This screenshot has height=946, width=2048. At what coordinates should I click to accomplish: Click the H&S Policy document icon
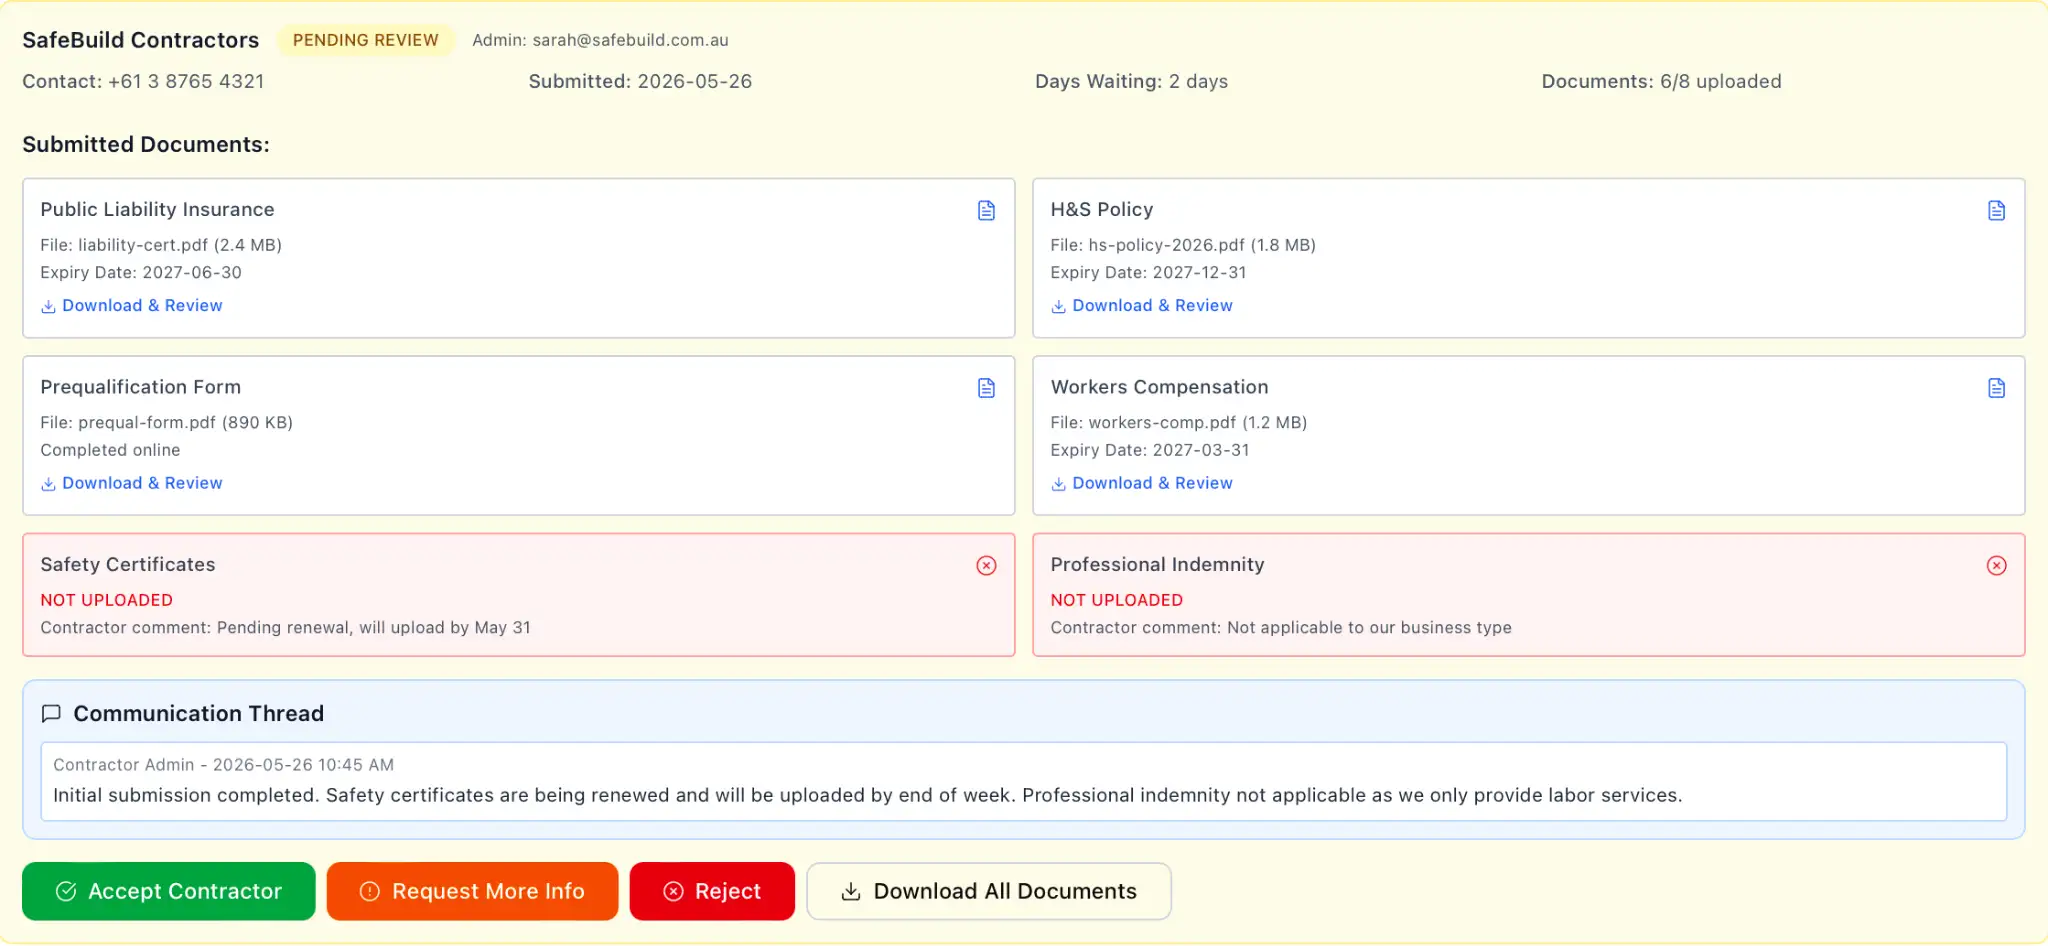pyautogui.click(x=1996, y=210)
